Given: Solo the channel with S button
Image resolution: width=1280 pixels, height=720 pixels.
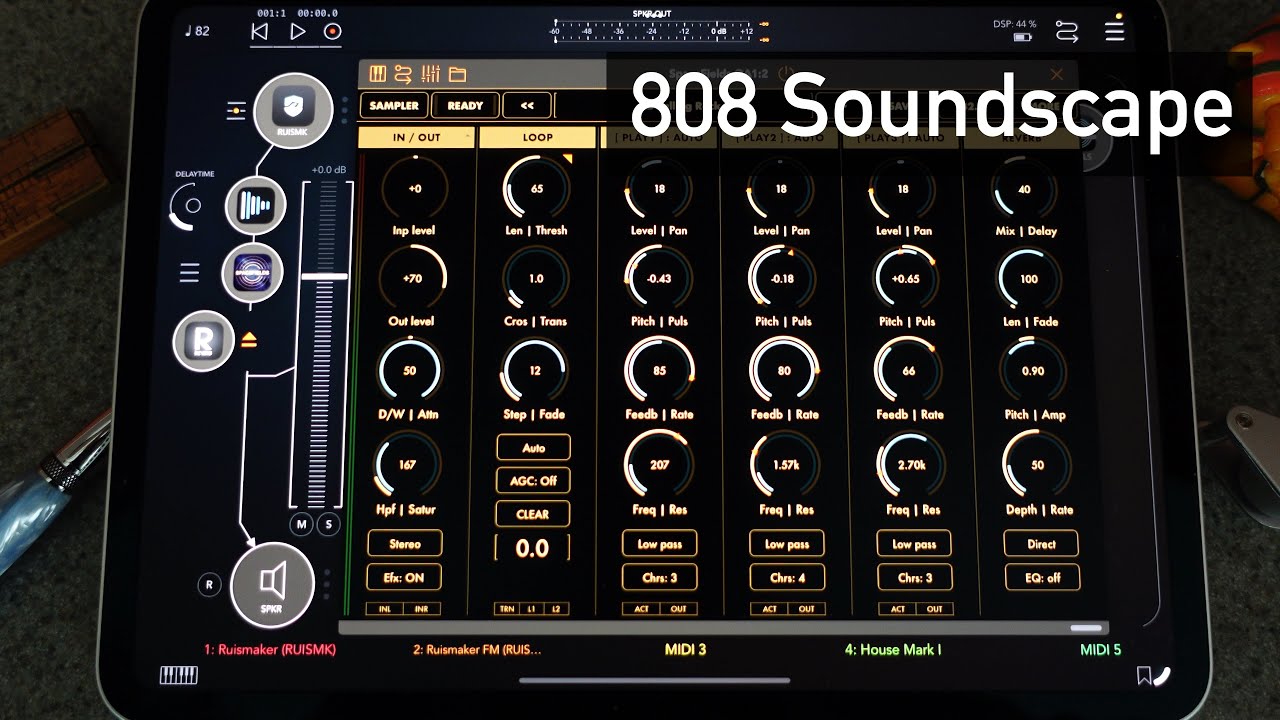Looking at the screenshot, I should click(x=329, y=524).
